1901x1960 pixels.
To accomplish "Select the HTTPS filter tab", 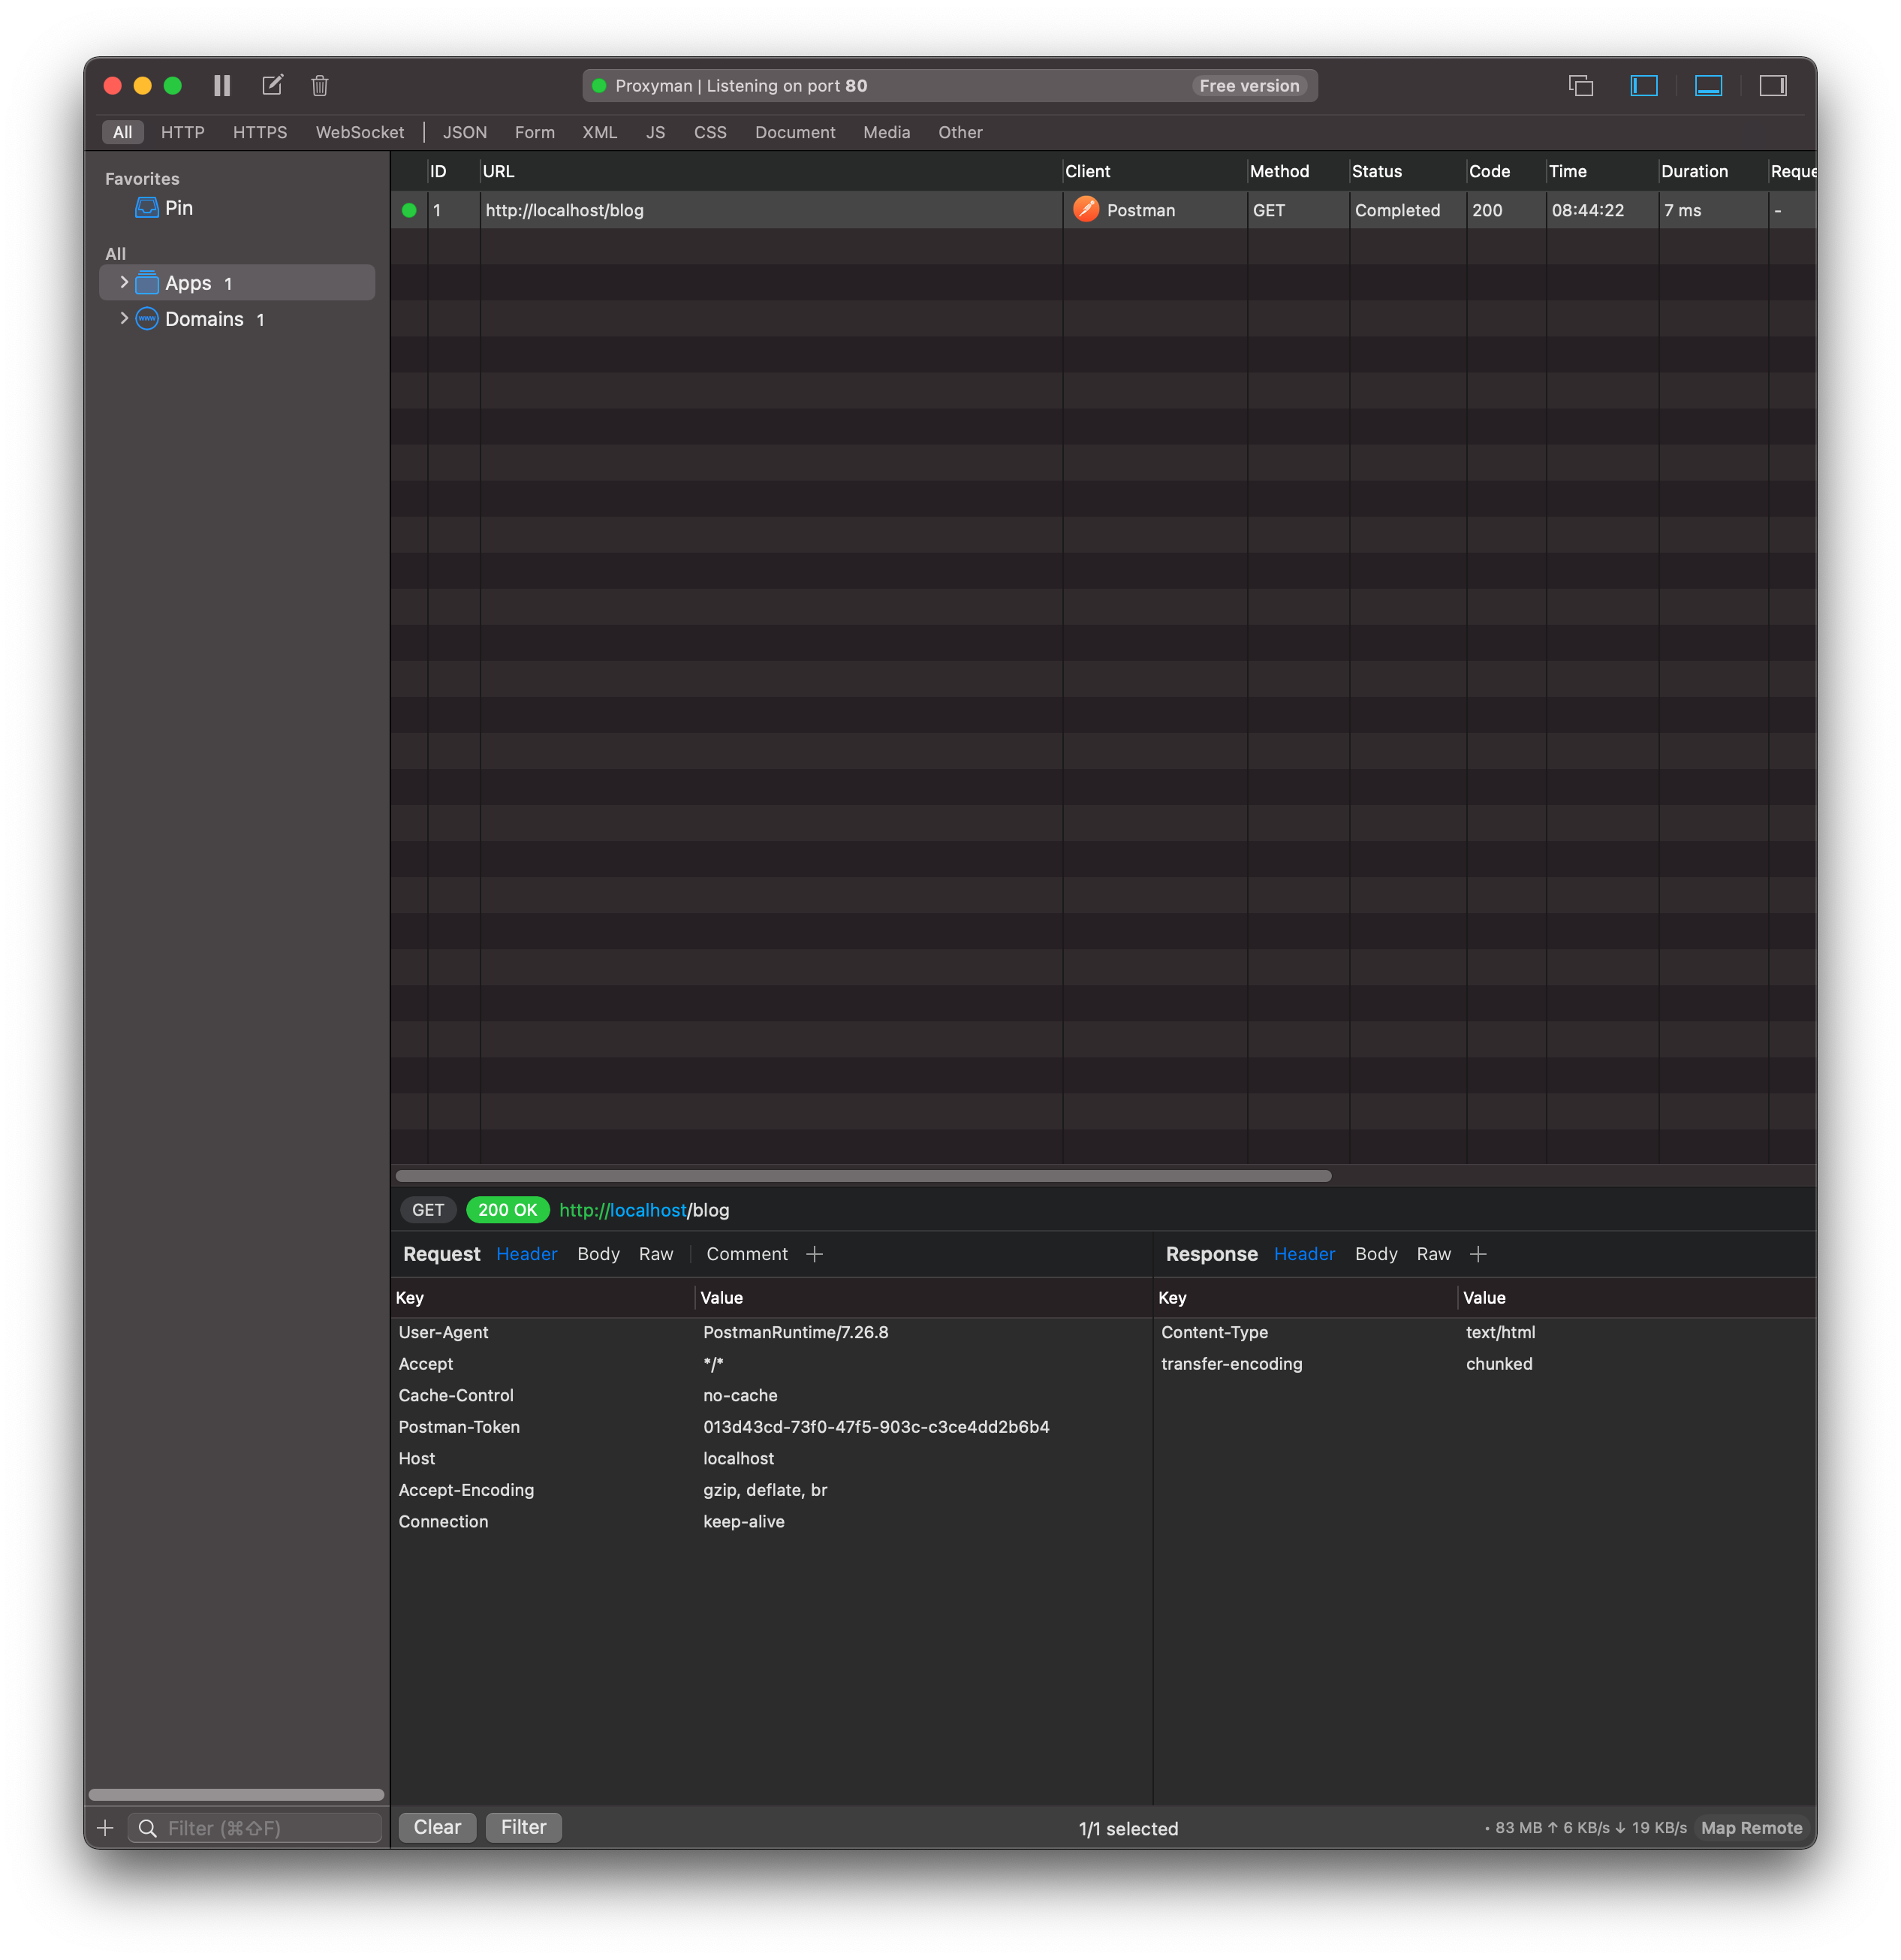I will 259,132.
